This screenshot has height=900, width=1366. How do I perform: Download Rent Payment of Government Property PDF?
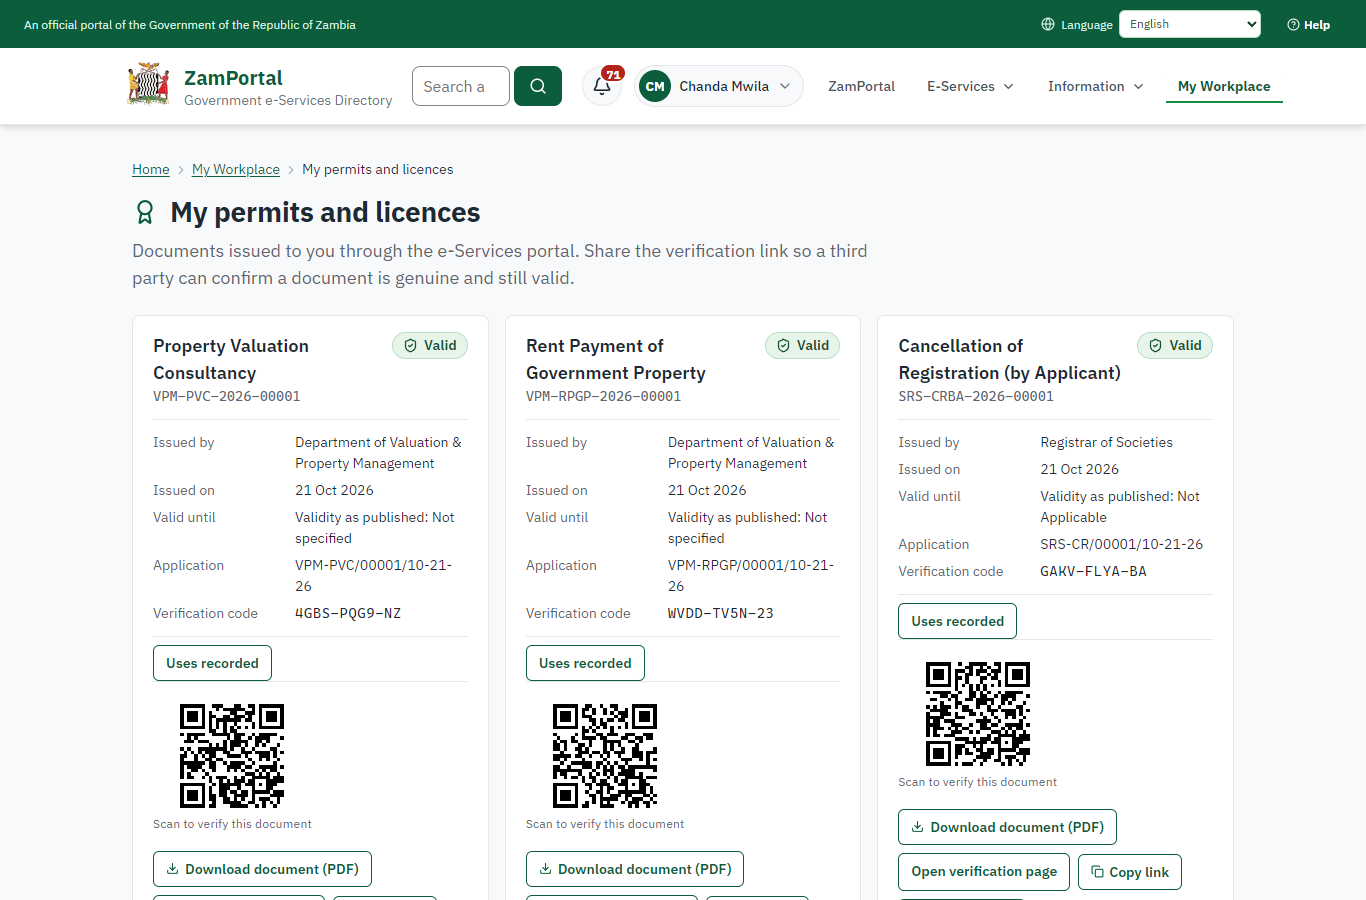point(635,869)
